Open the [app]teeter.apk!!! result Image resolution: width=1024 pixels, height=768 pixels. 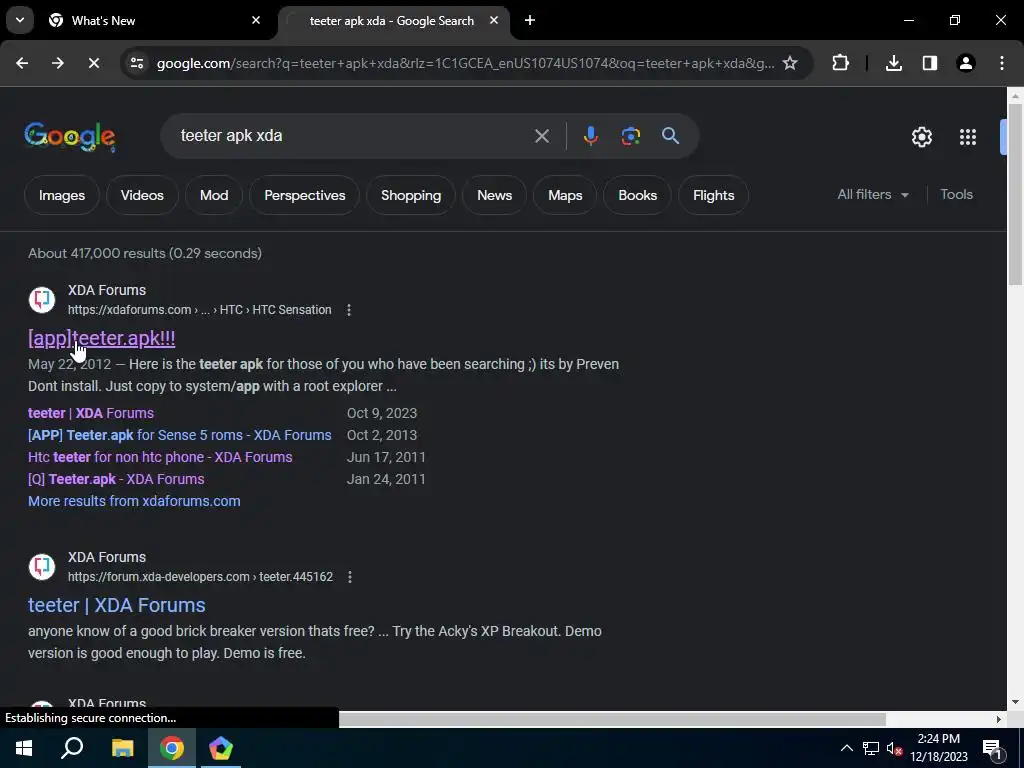pyautogui.click(x=102, y=338)
